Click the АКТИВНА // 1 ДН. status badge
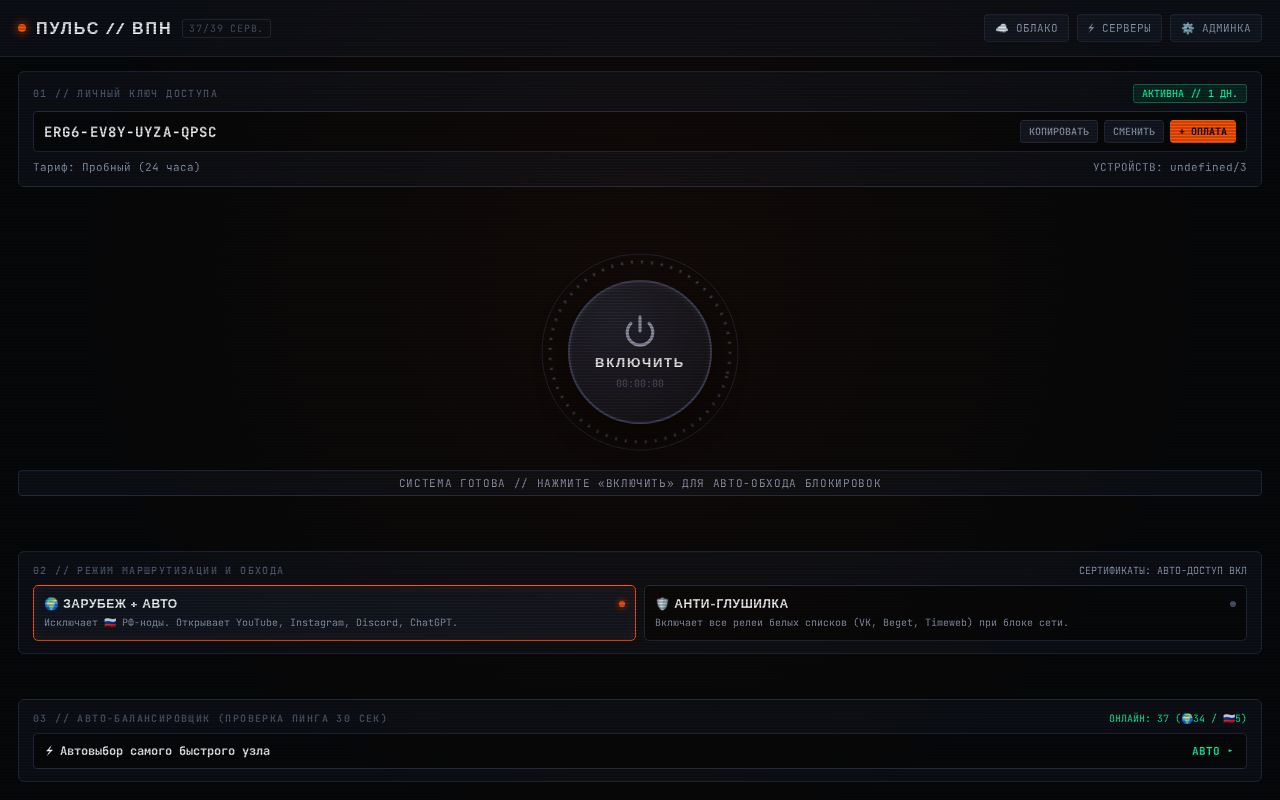The height and width of the screenshot is (800, 1280). pos(1190,93)
